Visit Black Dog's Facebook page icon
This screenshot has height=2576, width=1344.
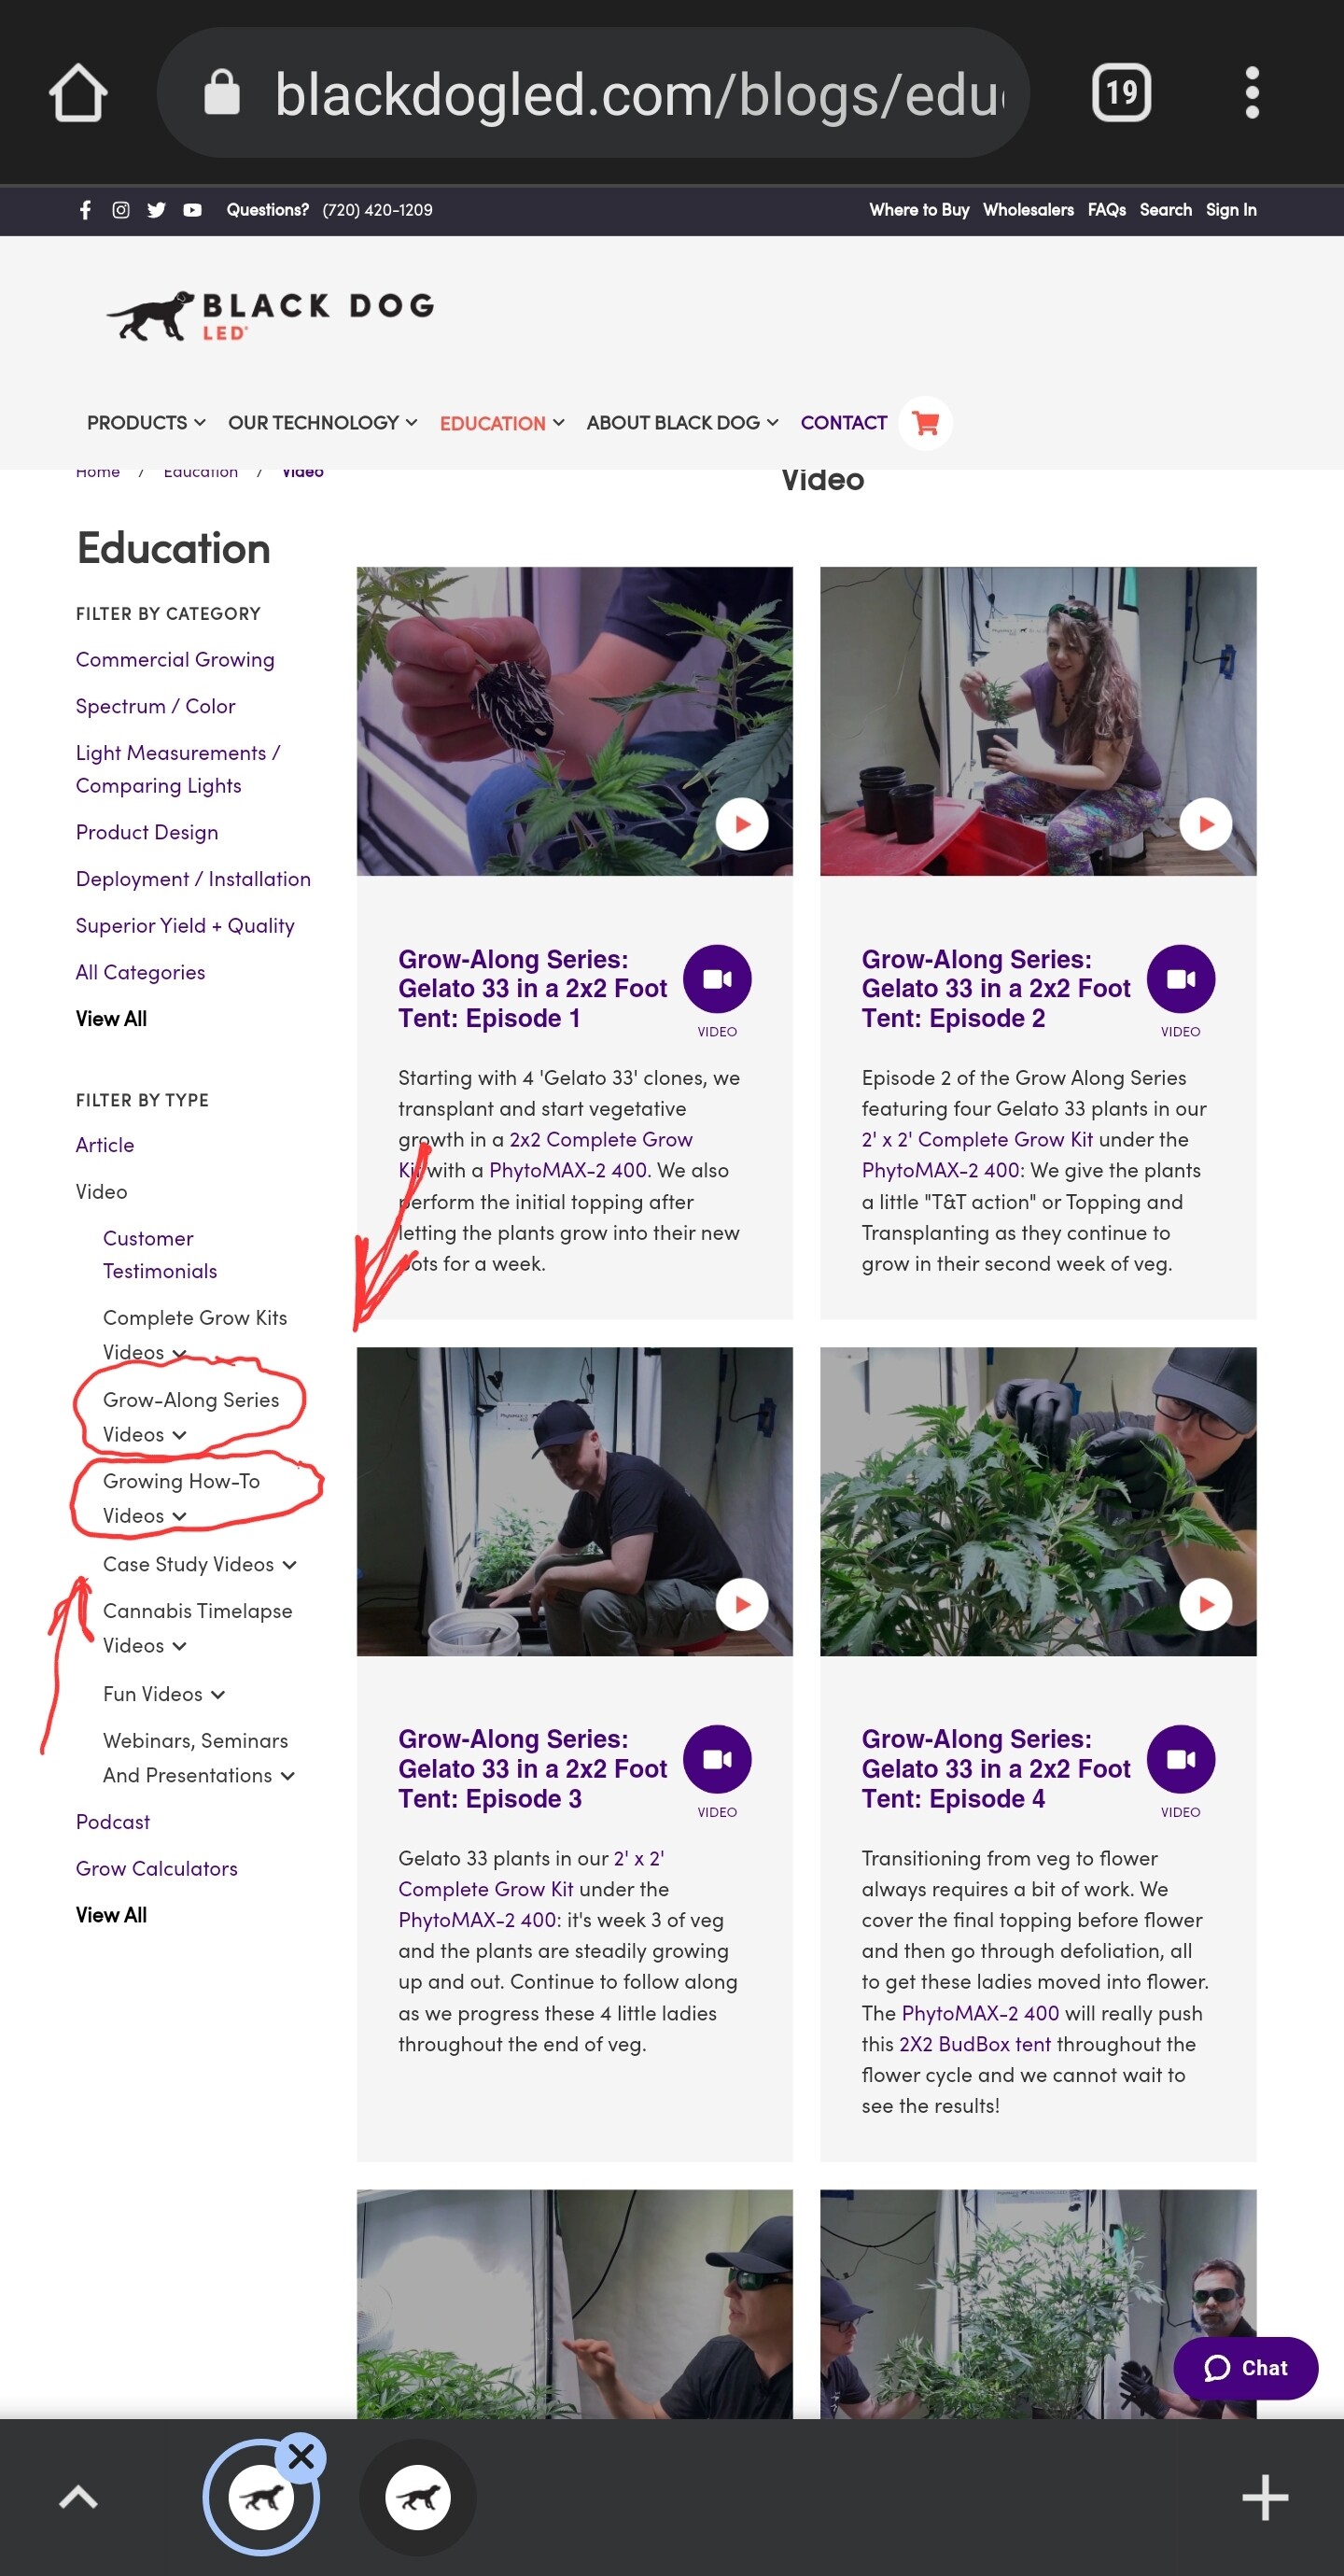point(85,210)
